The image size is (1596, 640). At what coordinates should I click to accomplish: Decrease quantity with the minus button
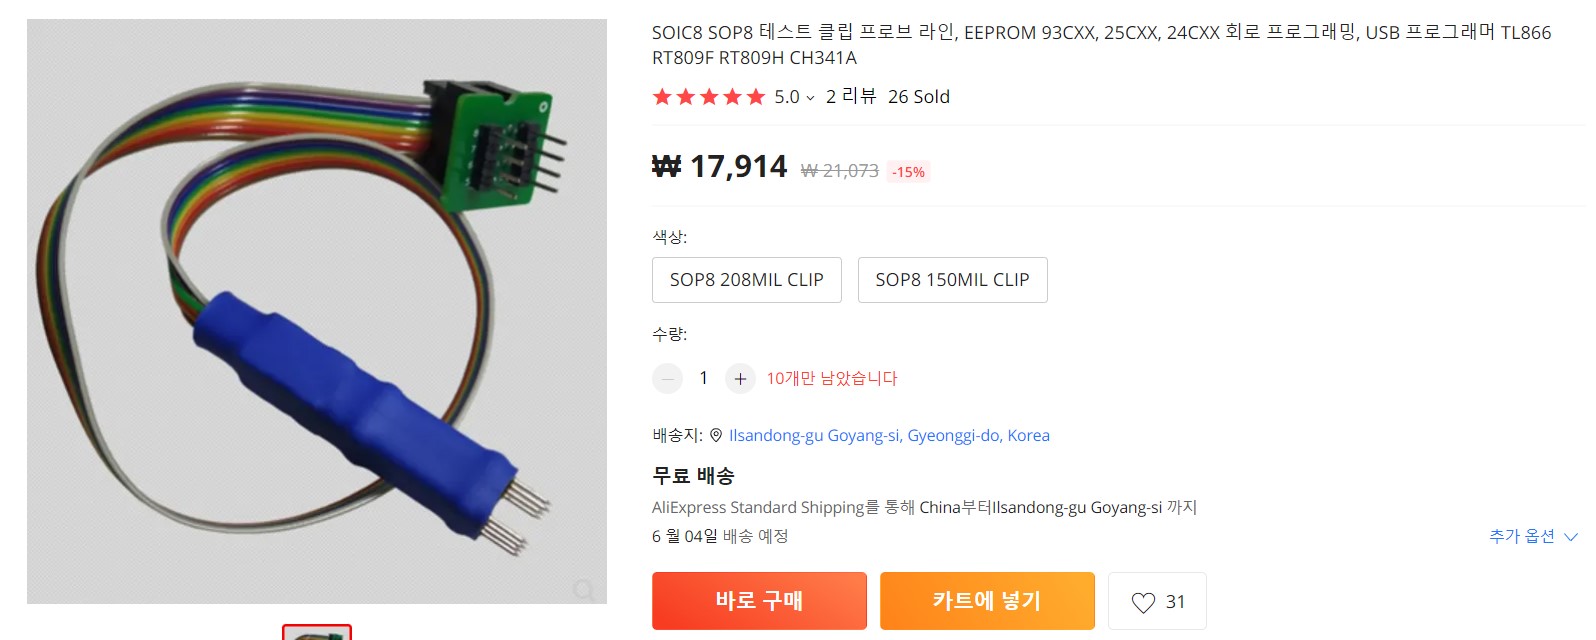[x=667, y=378]
